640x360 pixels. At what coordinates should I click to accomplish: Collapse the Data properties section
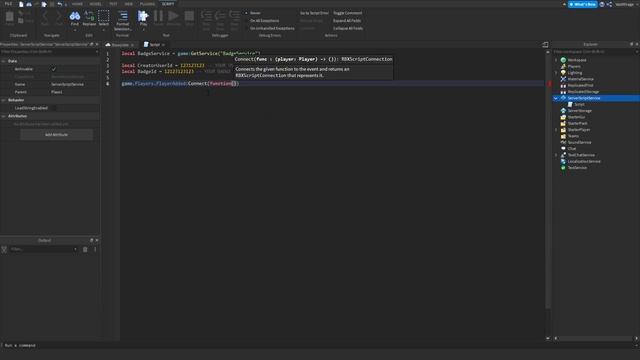click(4, 61)
